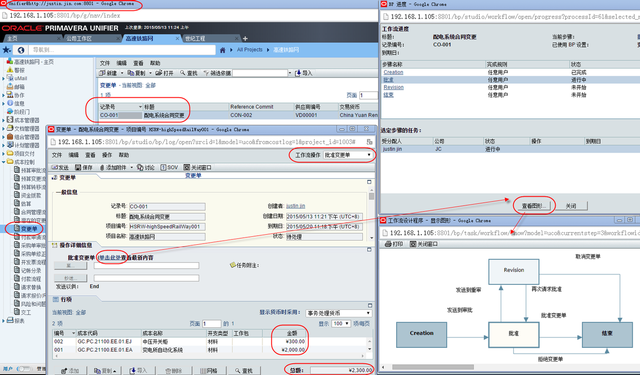
Task: Open the Revision step link
Action: click(x=393, y=87)
